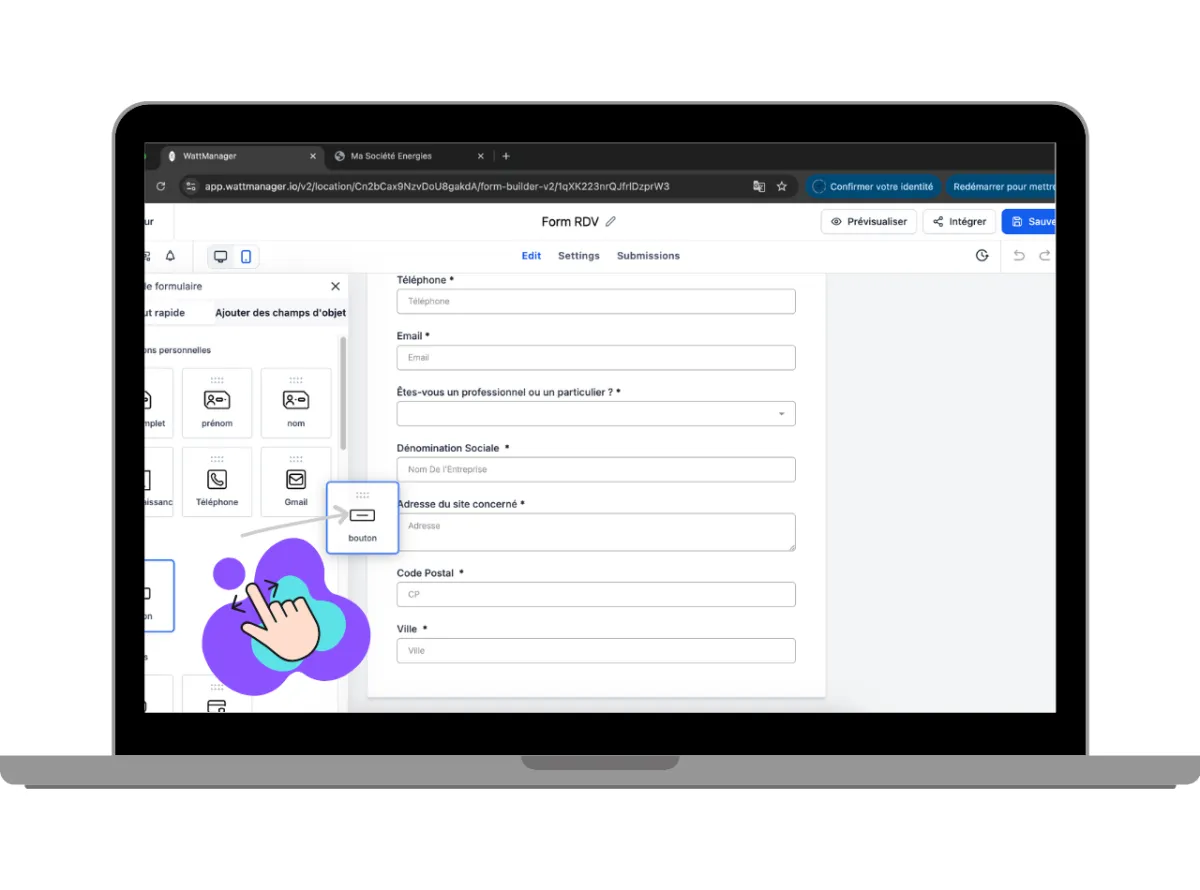Screen dimensions: 1200x890
Task: Bookmark this page with the star icon
Action: (782, 186)
